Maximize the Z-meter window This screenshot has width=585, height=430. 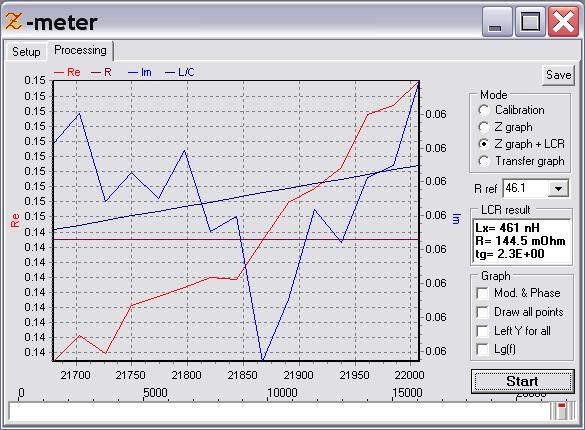(530, 23)
